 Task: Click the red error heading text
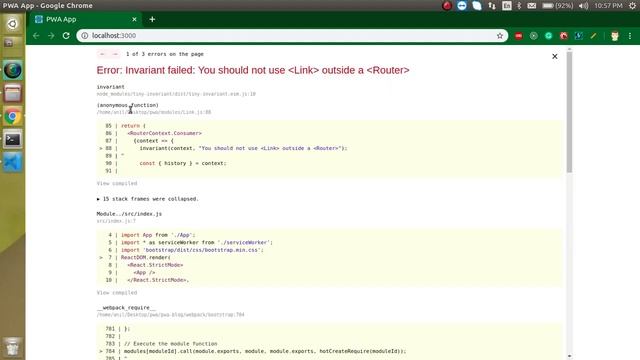click(253, 70)
